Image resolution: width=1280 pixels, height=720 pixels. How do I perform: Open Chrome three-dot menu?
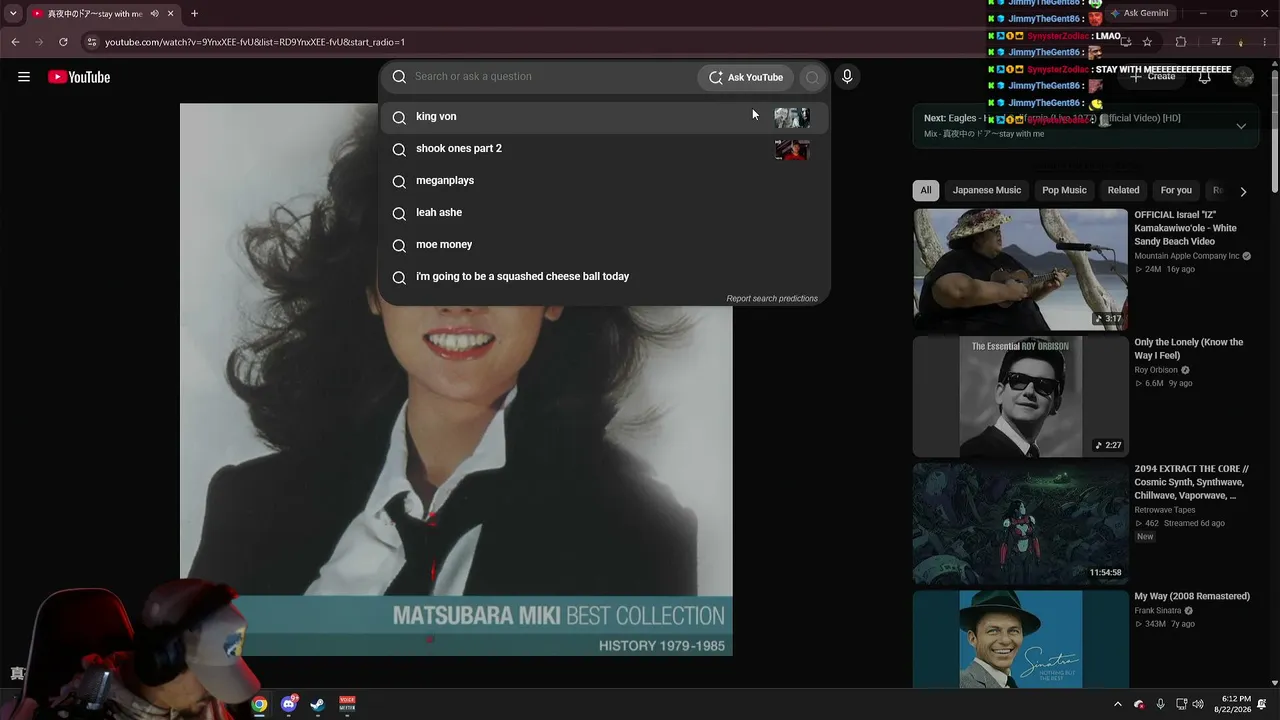1266,42
